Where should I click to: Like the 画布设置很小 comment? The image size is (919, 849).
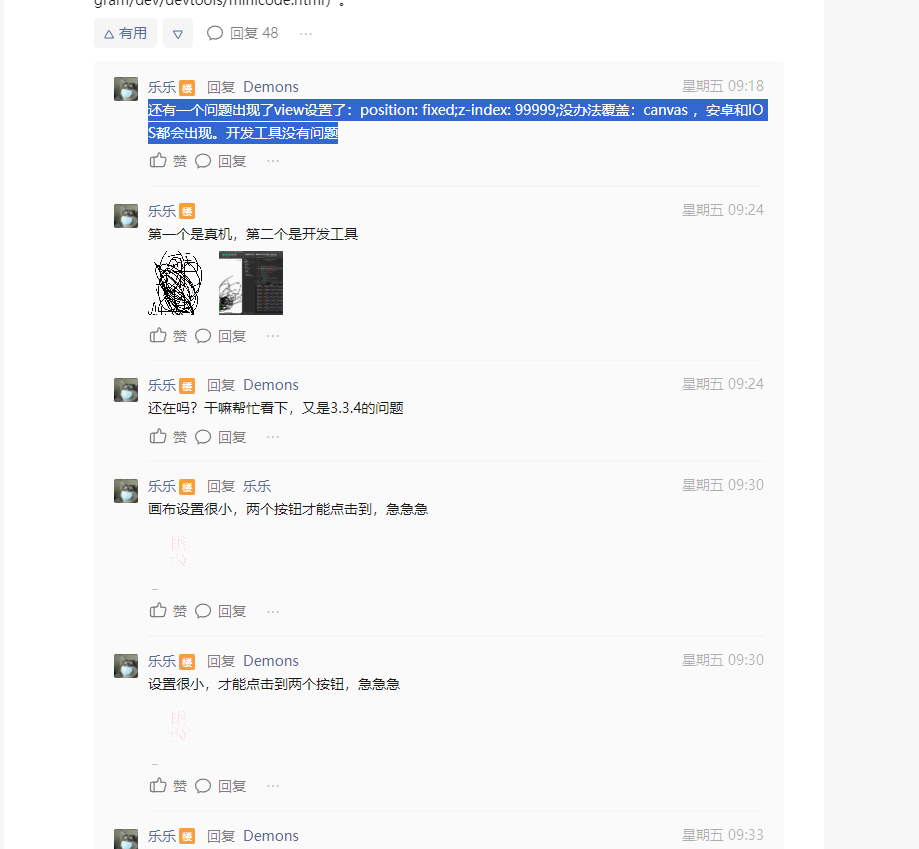point(168,611)
